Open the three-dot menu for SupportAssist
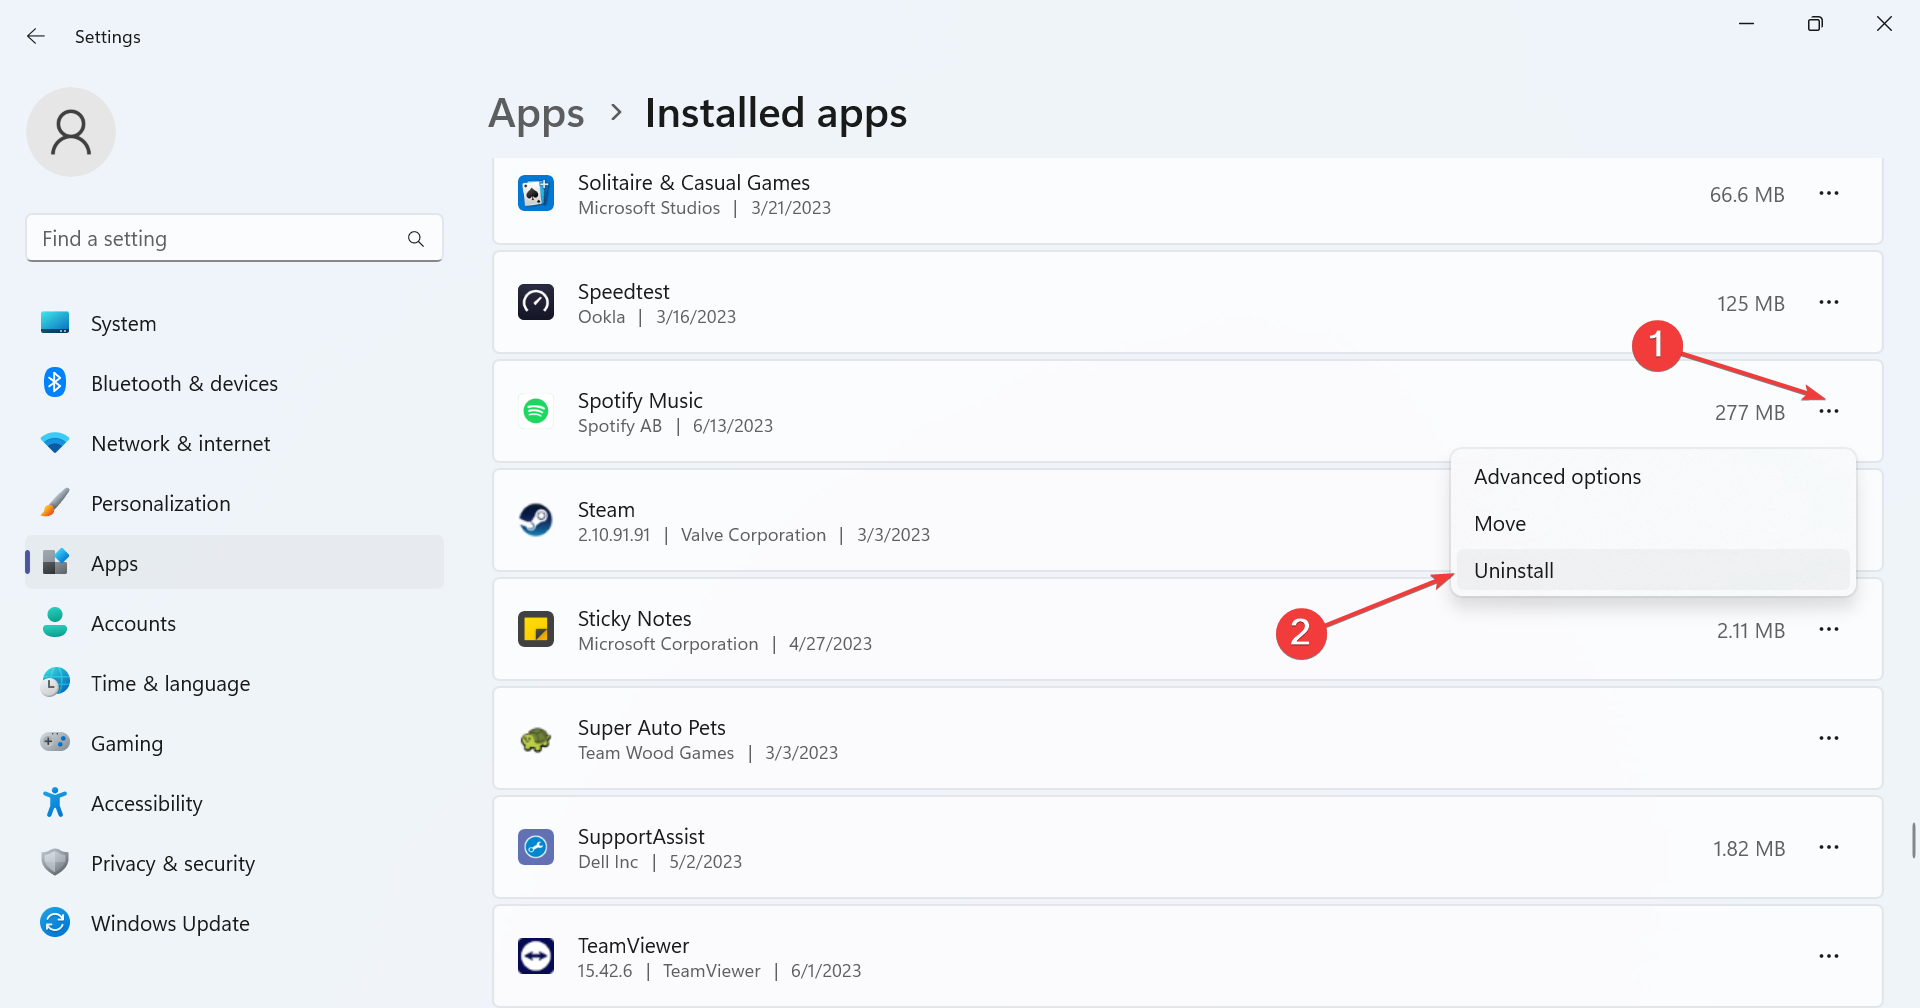This screenshot has height=1008, width=1920. [1829, 848]
